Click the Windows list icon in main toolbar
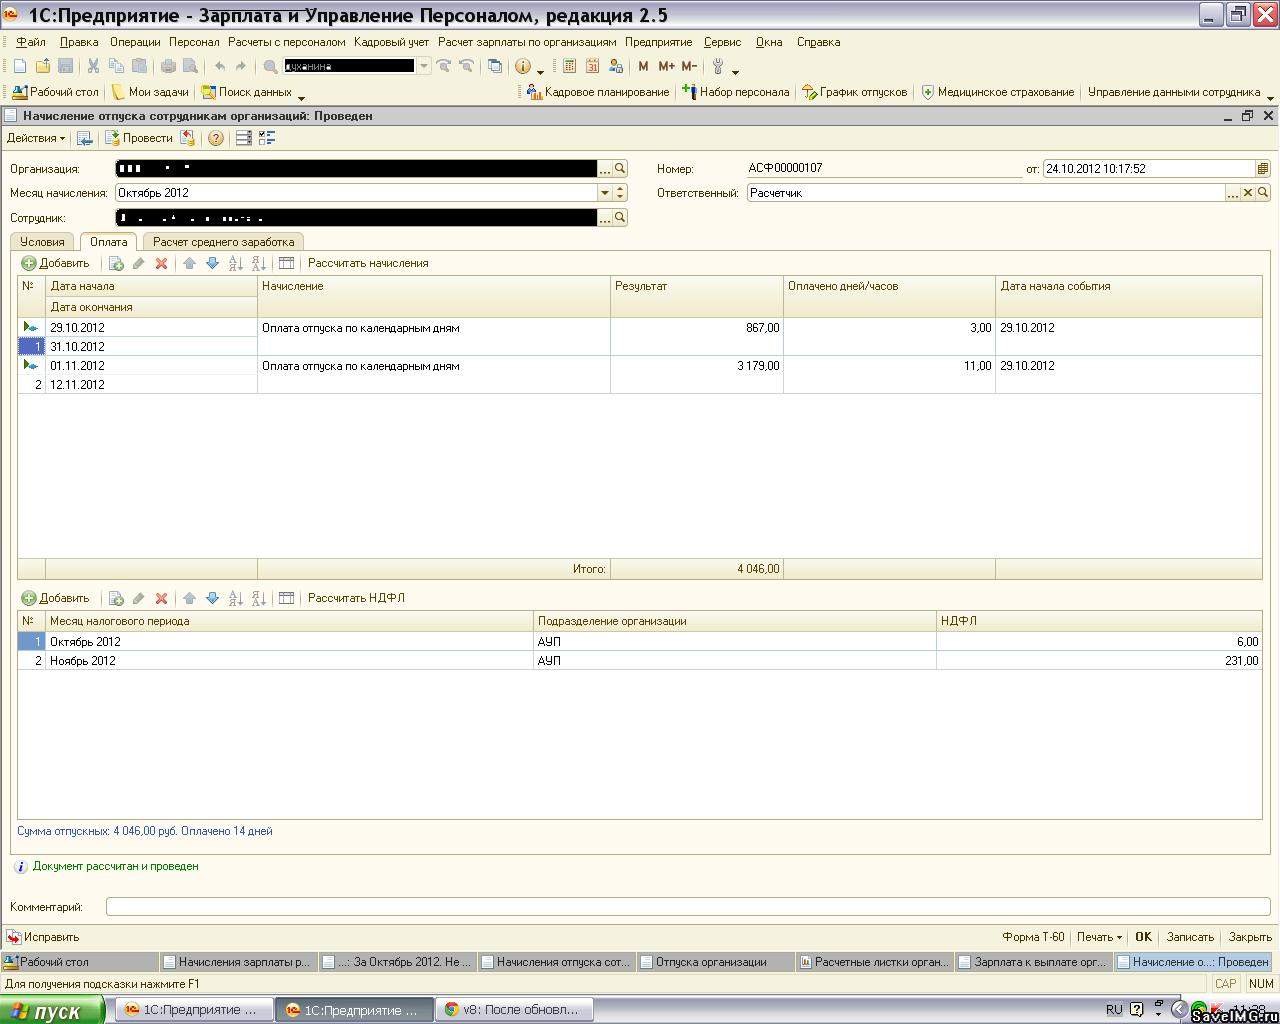Image resolution: width=1280 pixels, height=1024 pixels. click(494, 66)
